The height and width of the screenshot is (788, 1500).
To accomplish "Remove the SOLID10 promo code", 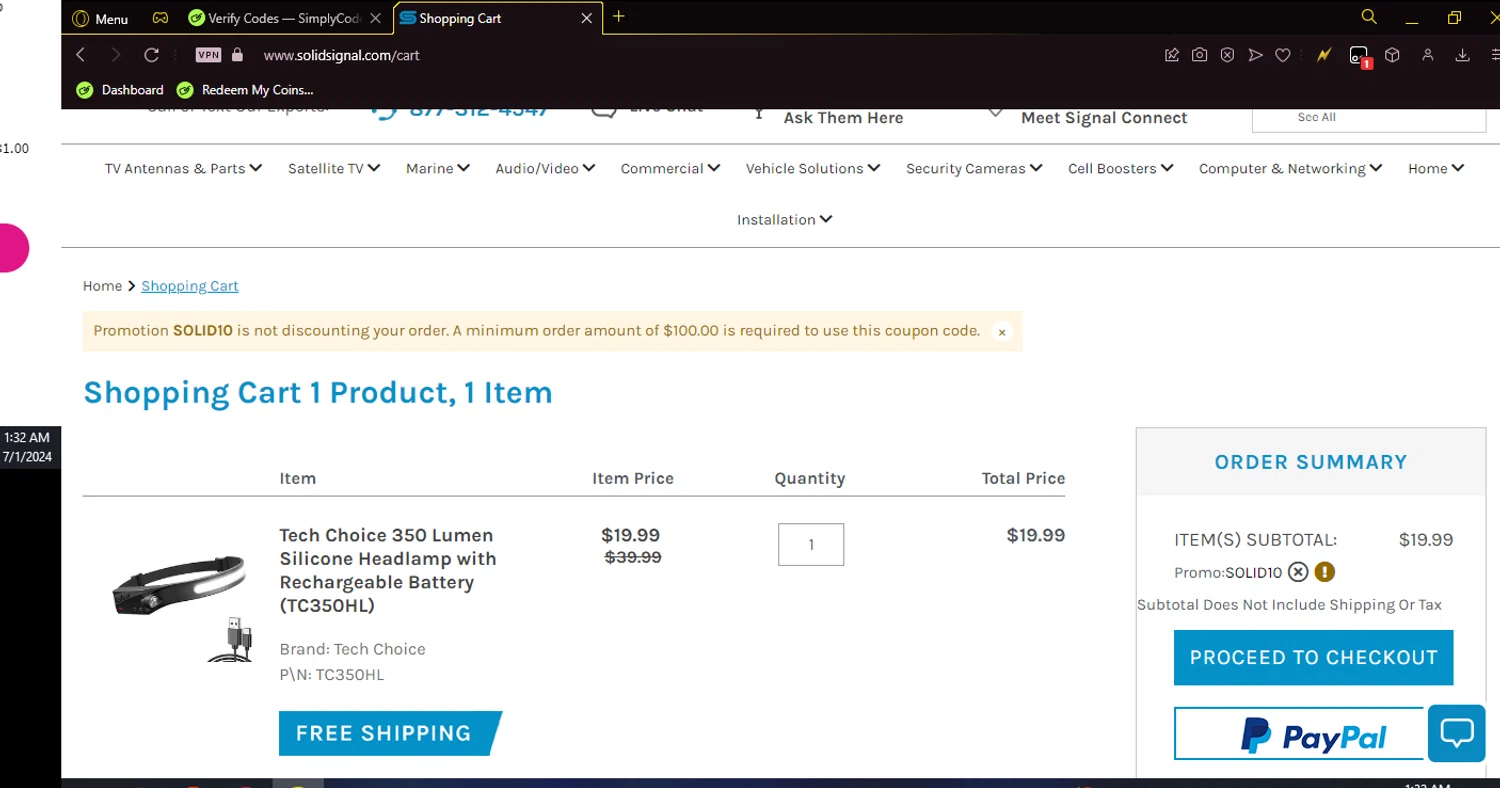I will [1298, 572].
